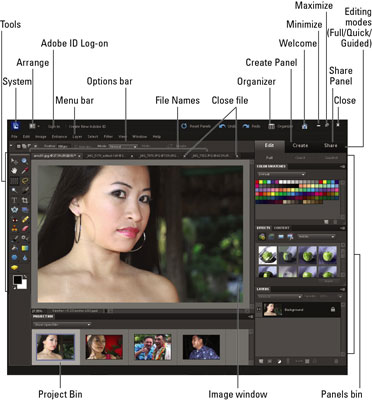
Task: Click the Reset Panels button
Action: coord(196,126)
